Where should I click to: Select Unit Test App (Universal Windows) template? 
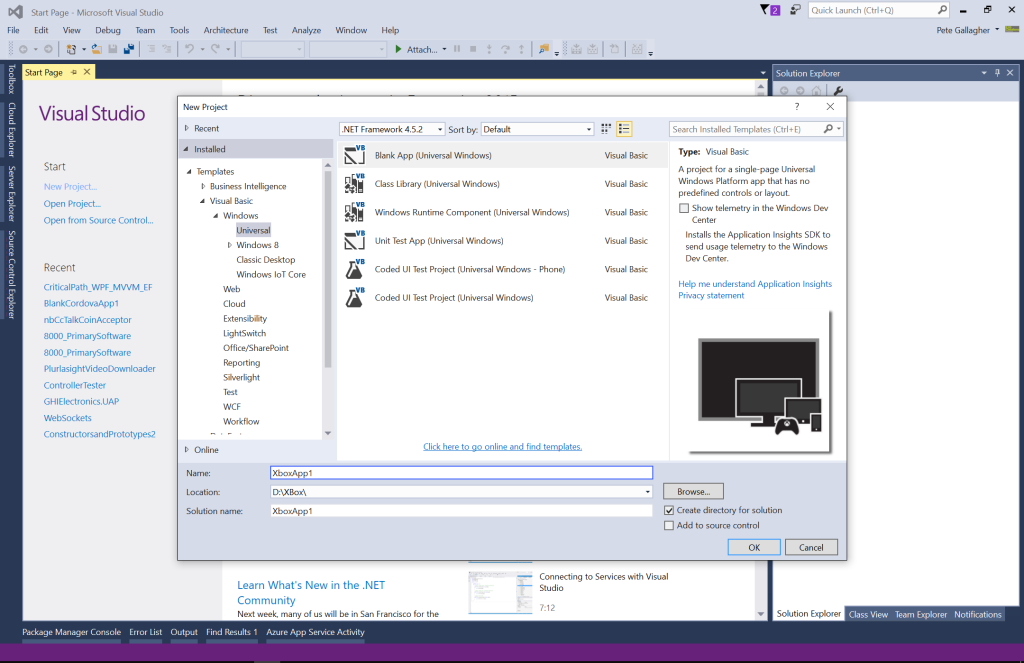pos(503,241)
